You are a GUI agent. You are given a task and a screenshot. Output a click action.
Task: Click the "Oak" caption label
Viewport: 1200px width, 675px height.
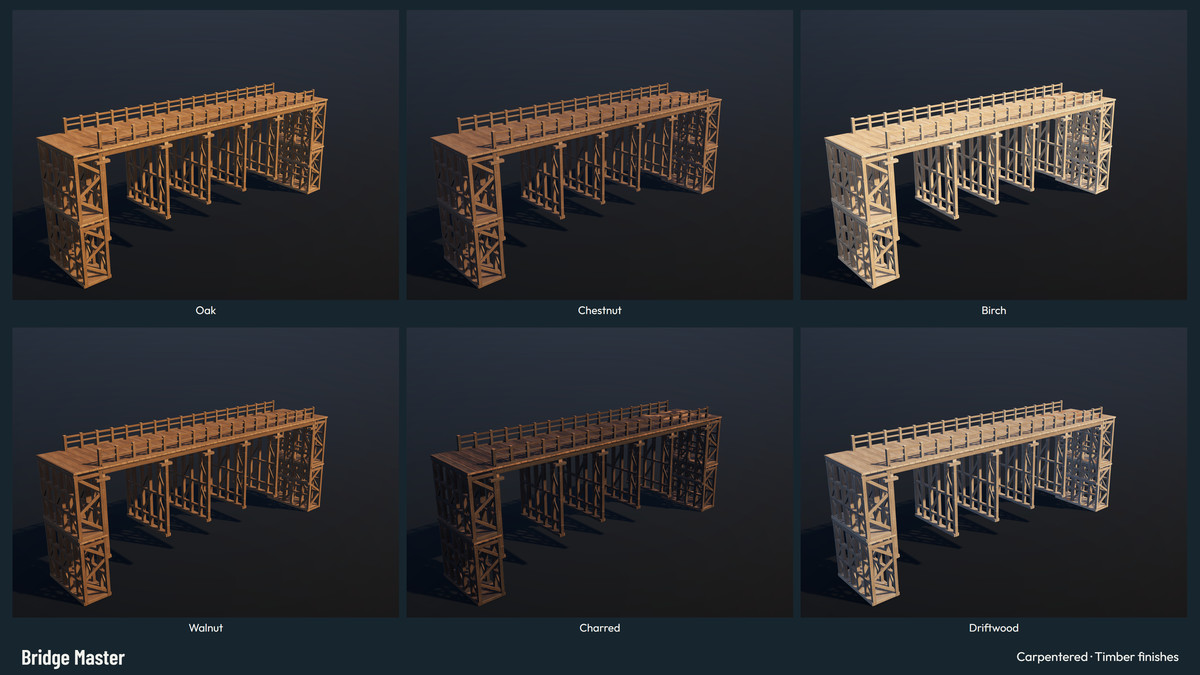pos(206,310)
